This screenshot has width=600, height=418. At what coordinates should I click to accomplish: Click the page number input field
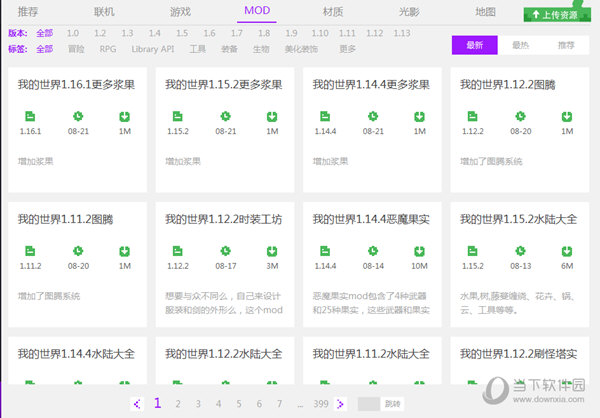(367, 404)
